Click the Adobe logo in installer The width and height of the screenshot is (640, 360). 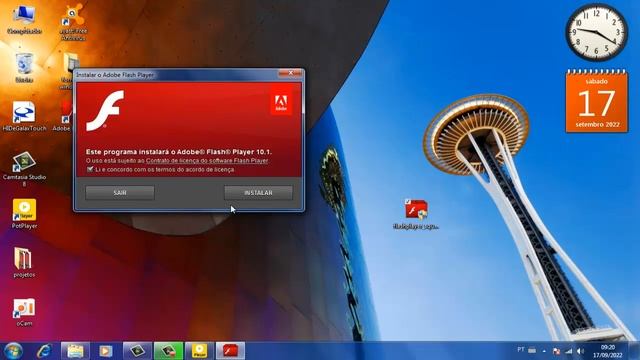281,102
